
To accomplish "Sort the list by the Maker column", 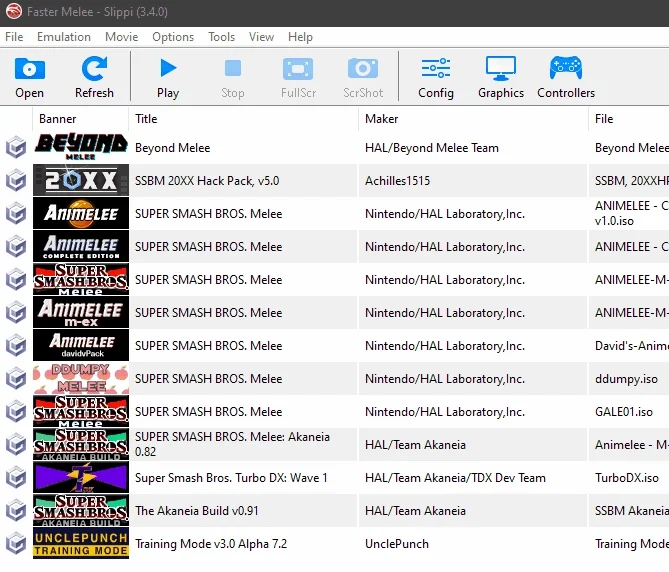I will (381, 119).
